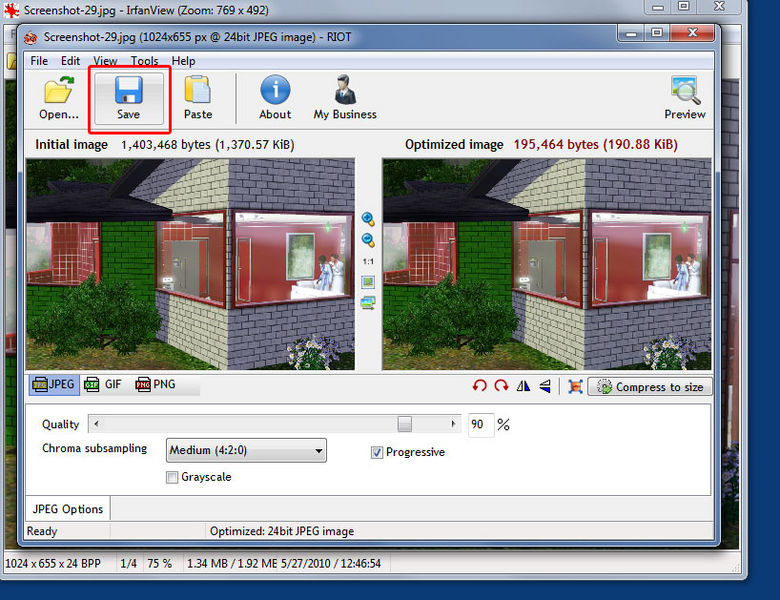Open the Edit menu
This screenshot has height=600, width=780.
tap(70, 61)
